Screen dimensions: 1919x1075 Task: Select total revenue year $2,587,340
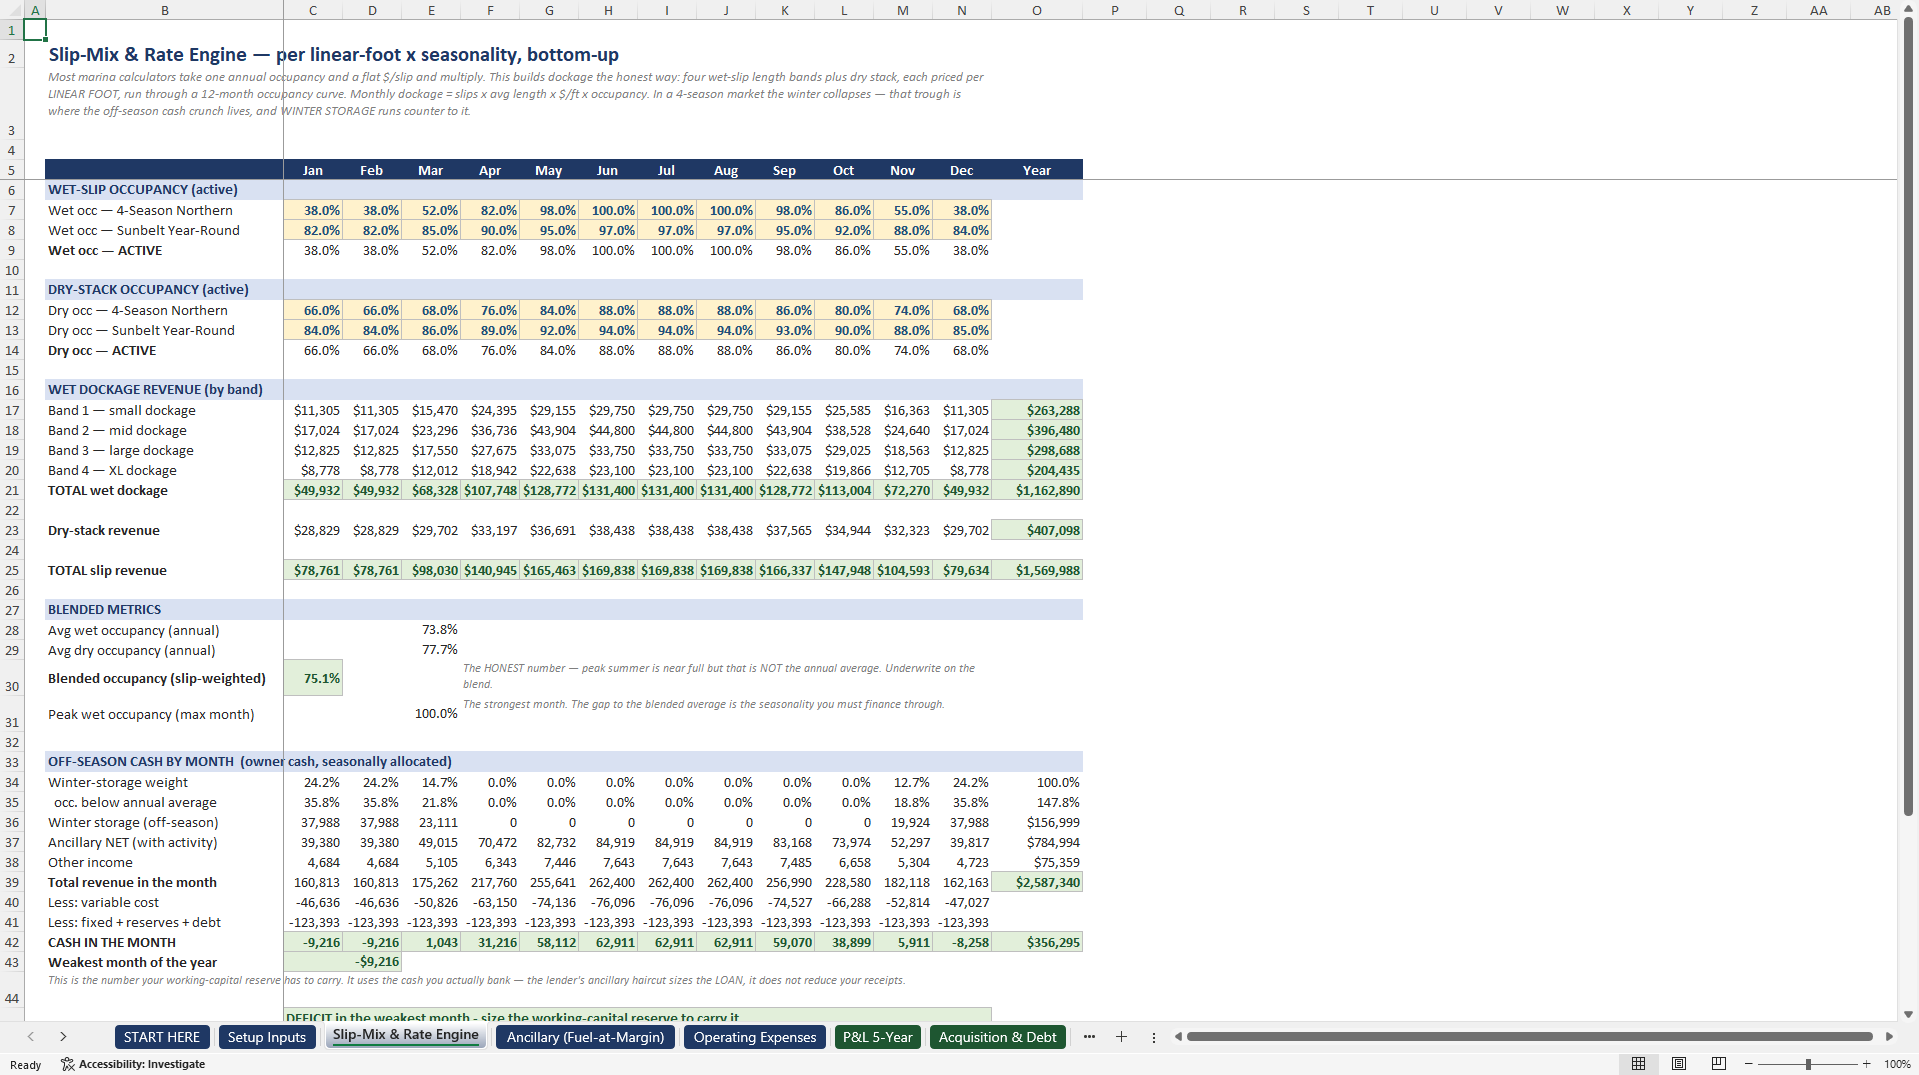tap(1037, 882)
